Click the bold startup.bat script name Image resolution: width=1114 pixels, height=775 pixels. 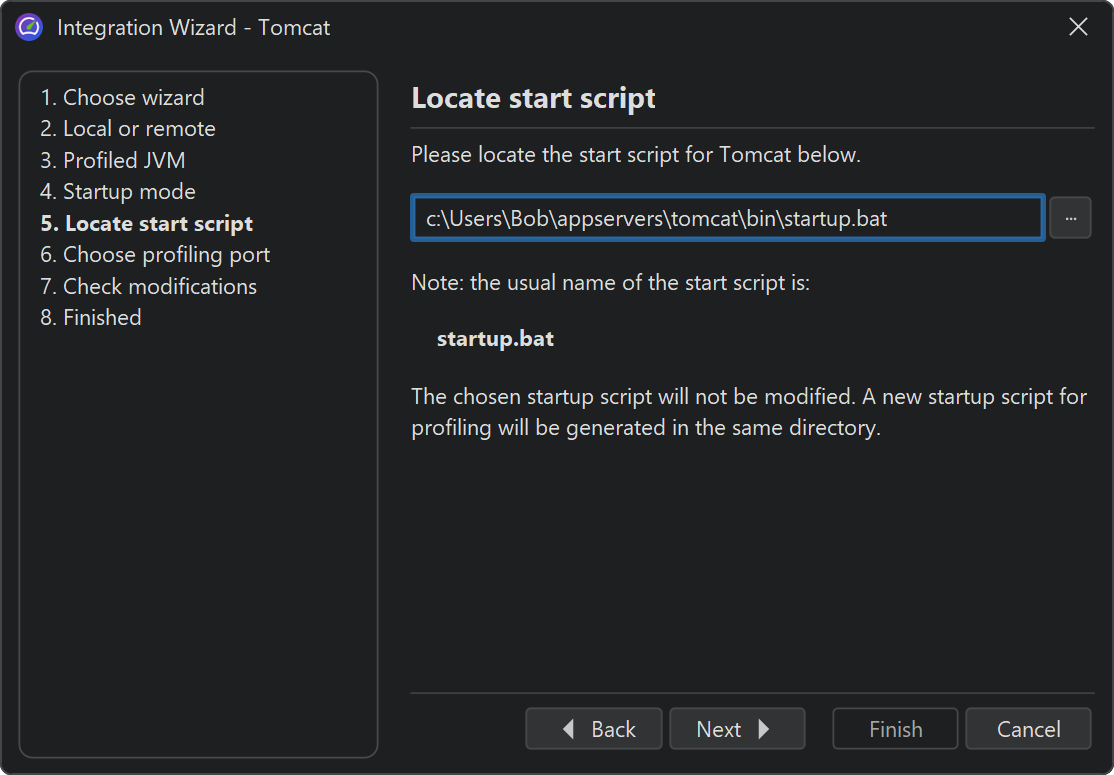click(495, 338)
